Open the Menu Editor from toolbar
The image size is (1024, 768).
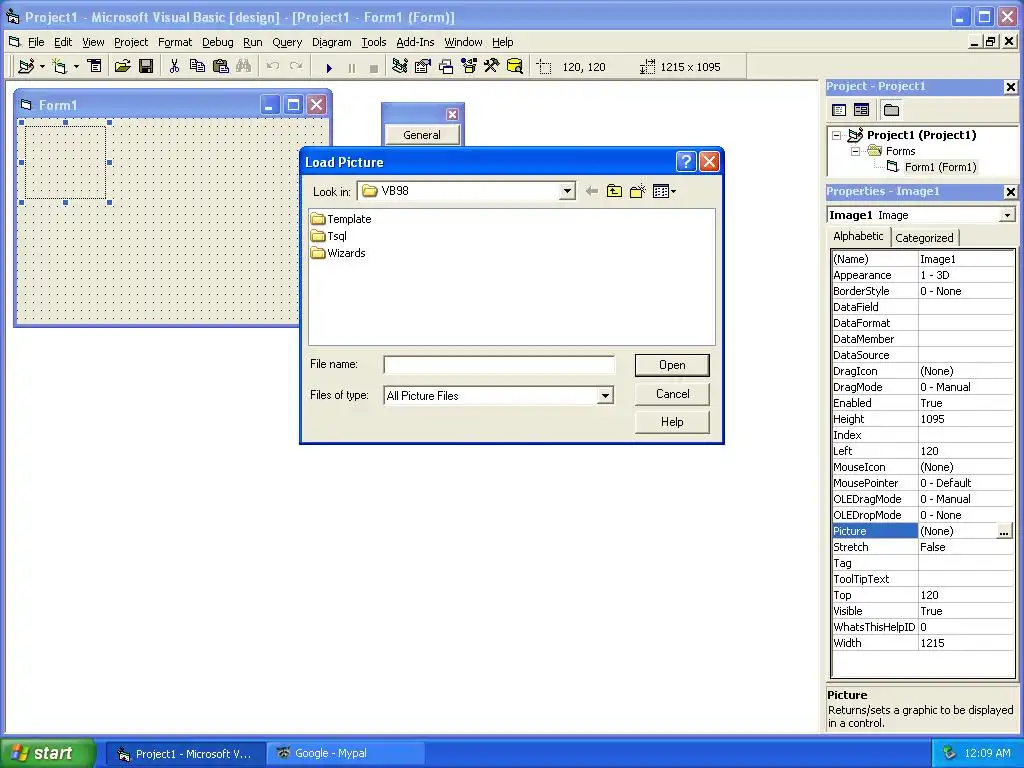point(95,67)
